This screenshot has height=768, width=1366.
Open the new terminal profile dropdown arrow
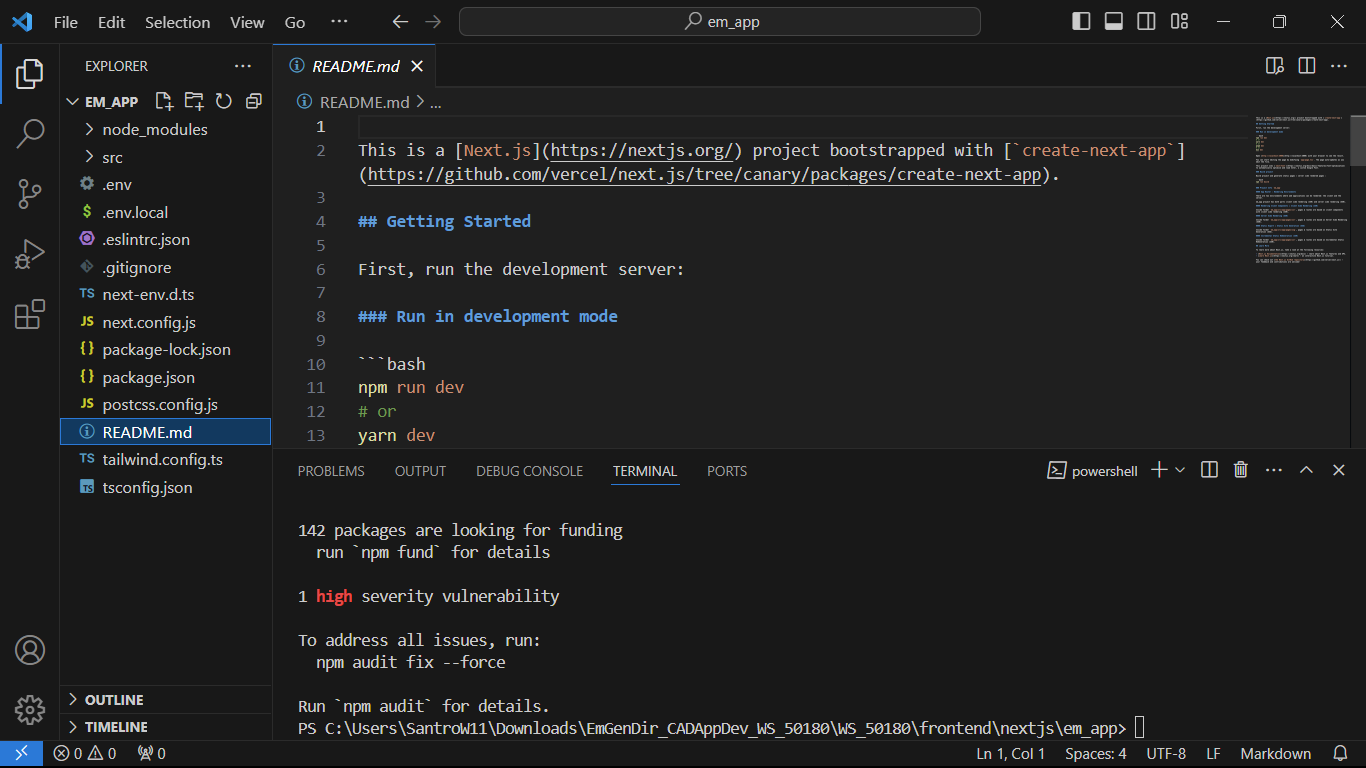point(1180,470)
